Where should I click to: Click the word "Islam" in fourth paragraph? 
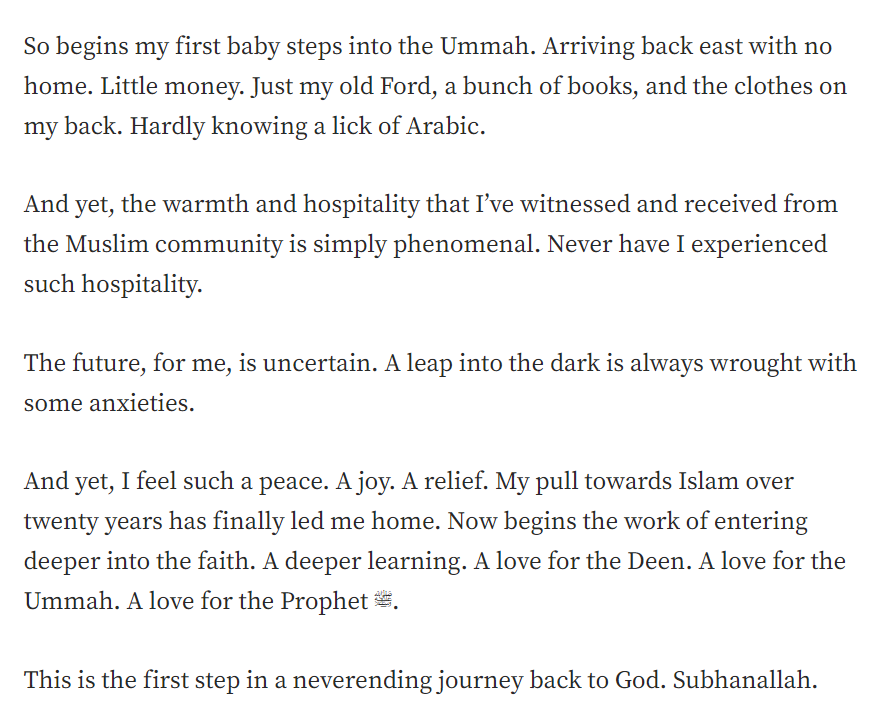708,482
